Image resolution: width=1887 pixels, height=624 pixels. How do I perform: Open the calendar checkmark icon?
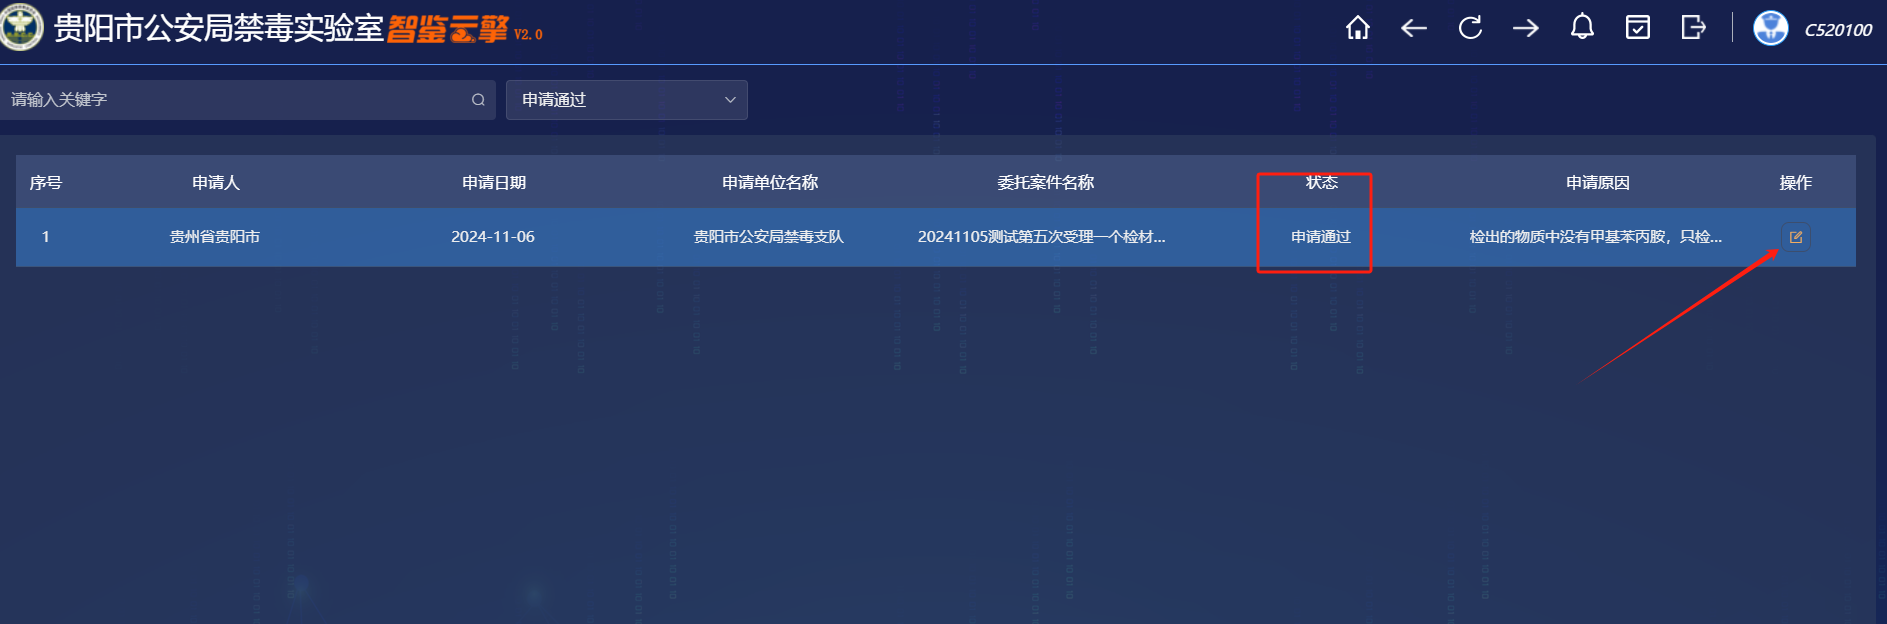click(x=1637, y=28)
